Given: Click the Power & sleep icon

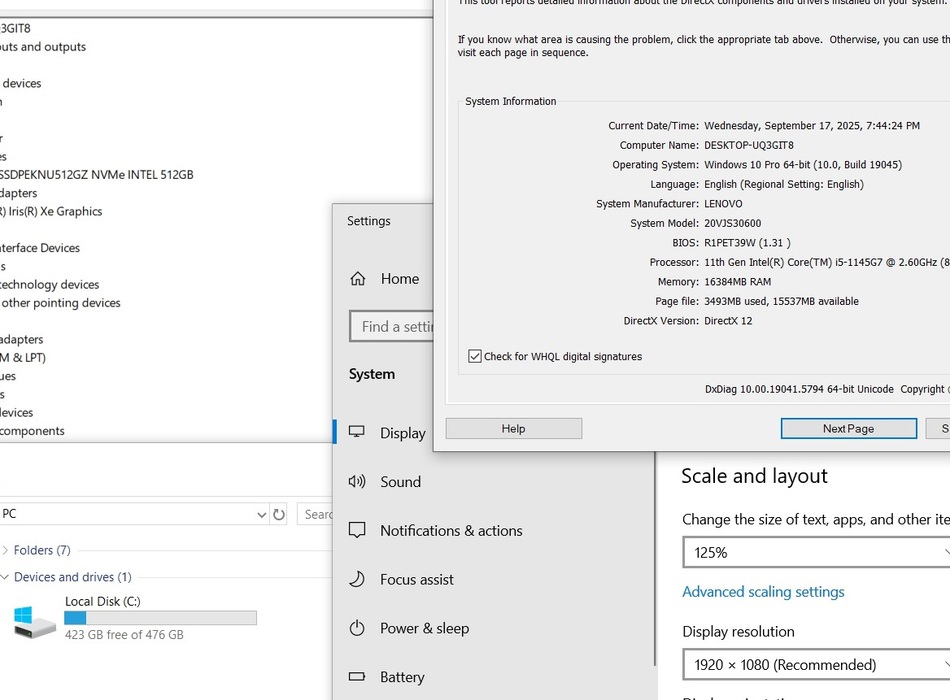Looking at the screenshot, I should (357, 628).
